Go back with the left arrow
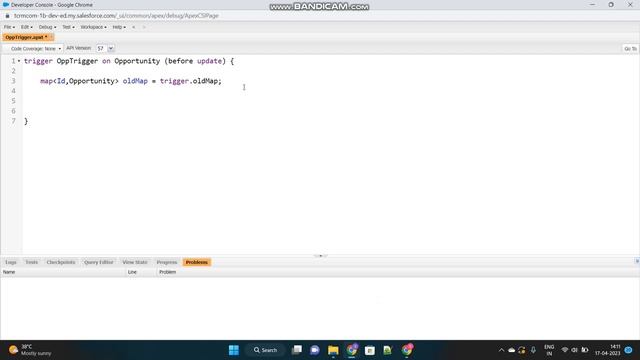640x360 pixels. click(x=133, y=27)
